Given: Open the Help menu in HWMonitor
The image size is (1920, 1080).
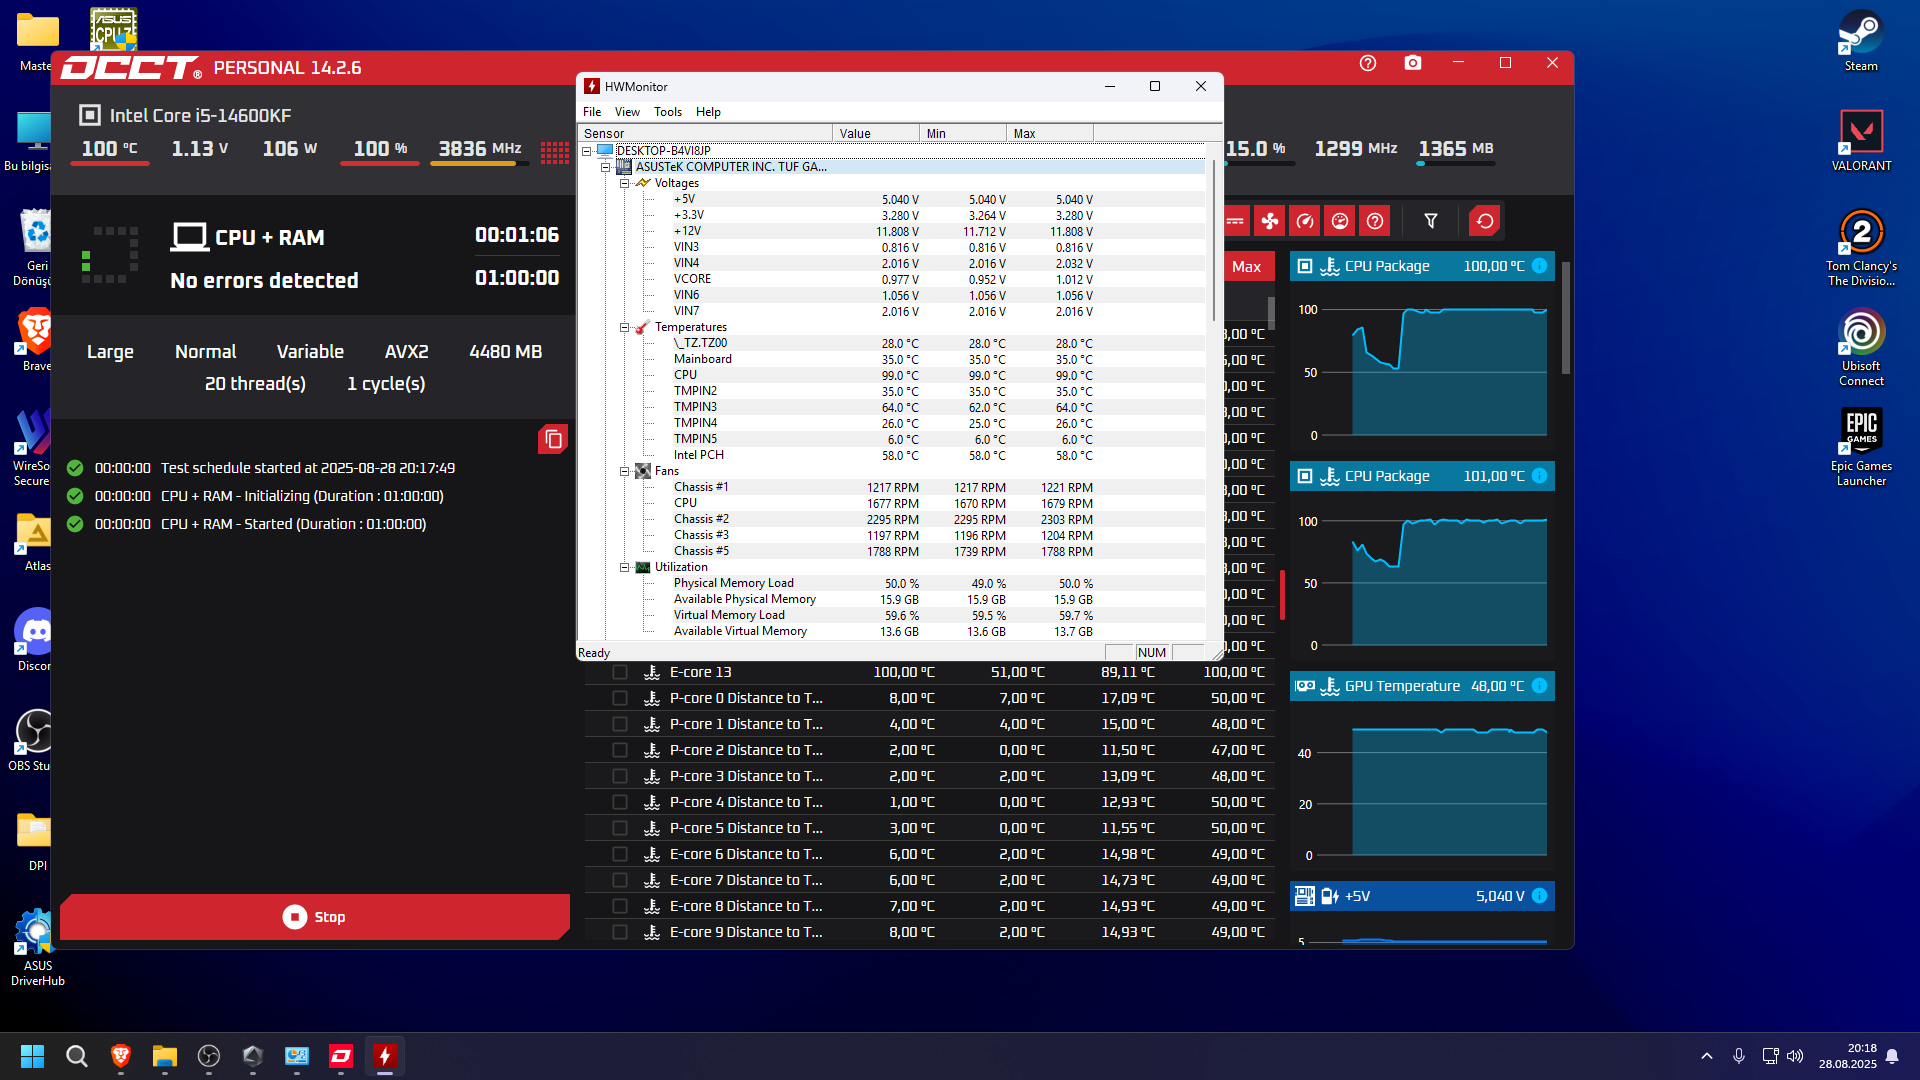Looking at the screenshot, I should tap(708, 112).
